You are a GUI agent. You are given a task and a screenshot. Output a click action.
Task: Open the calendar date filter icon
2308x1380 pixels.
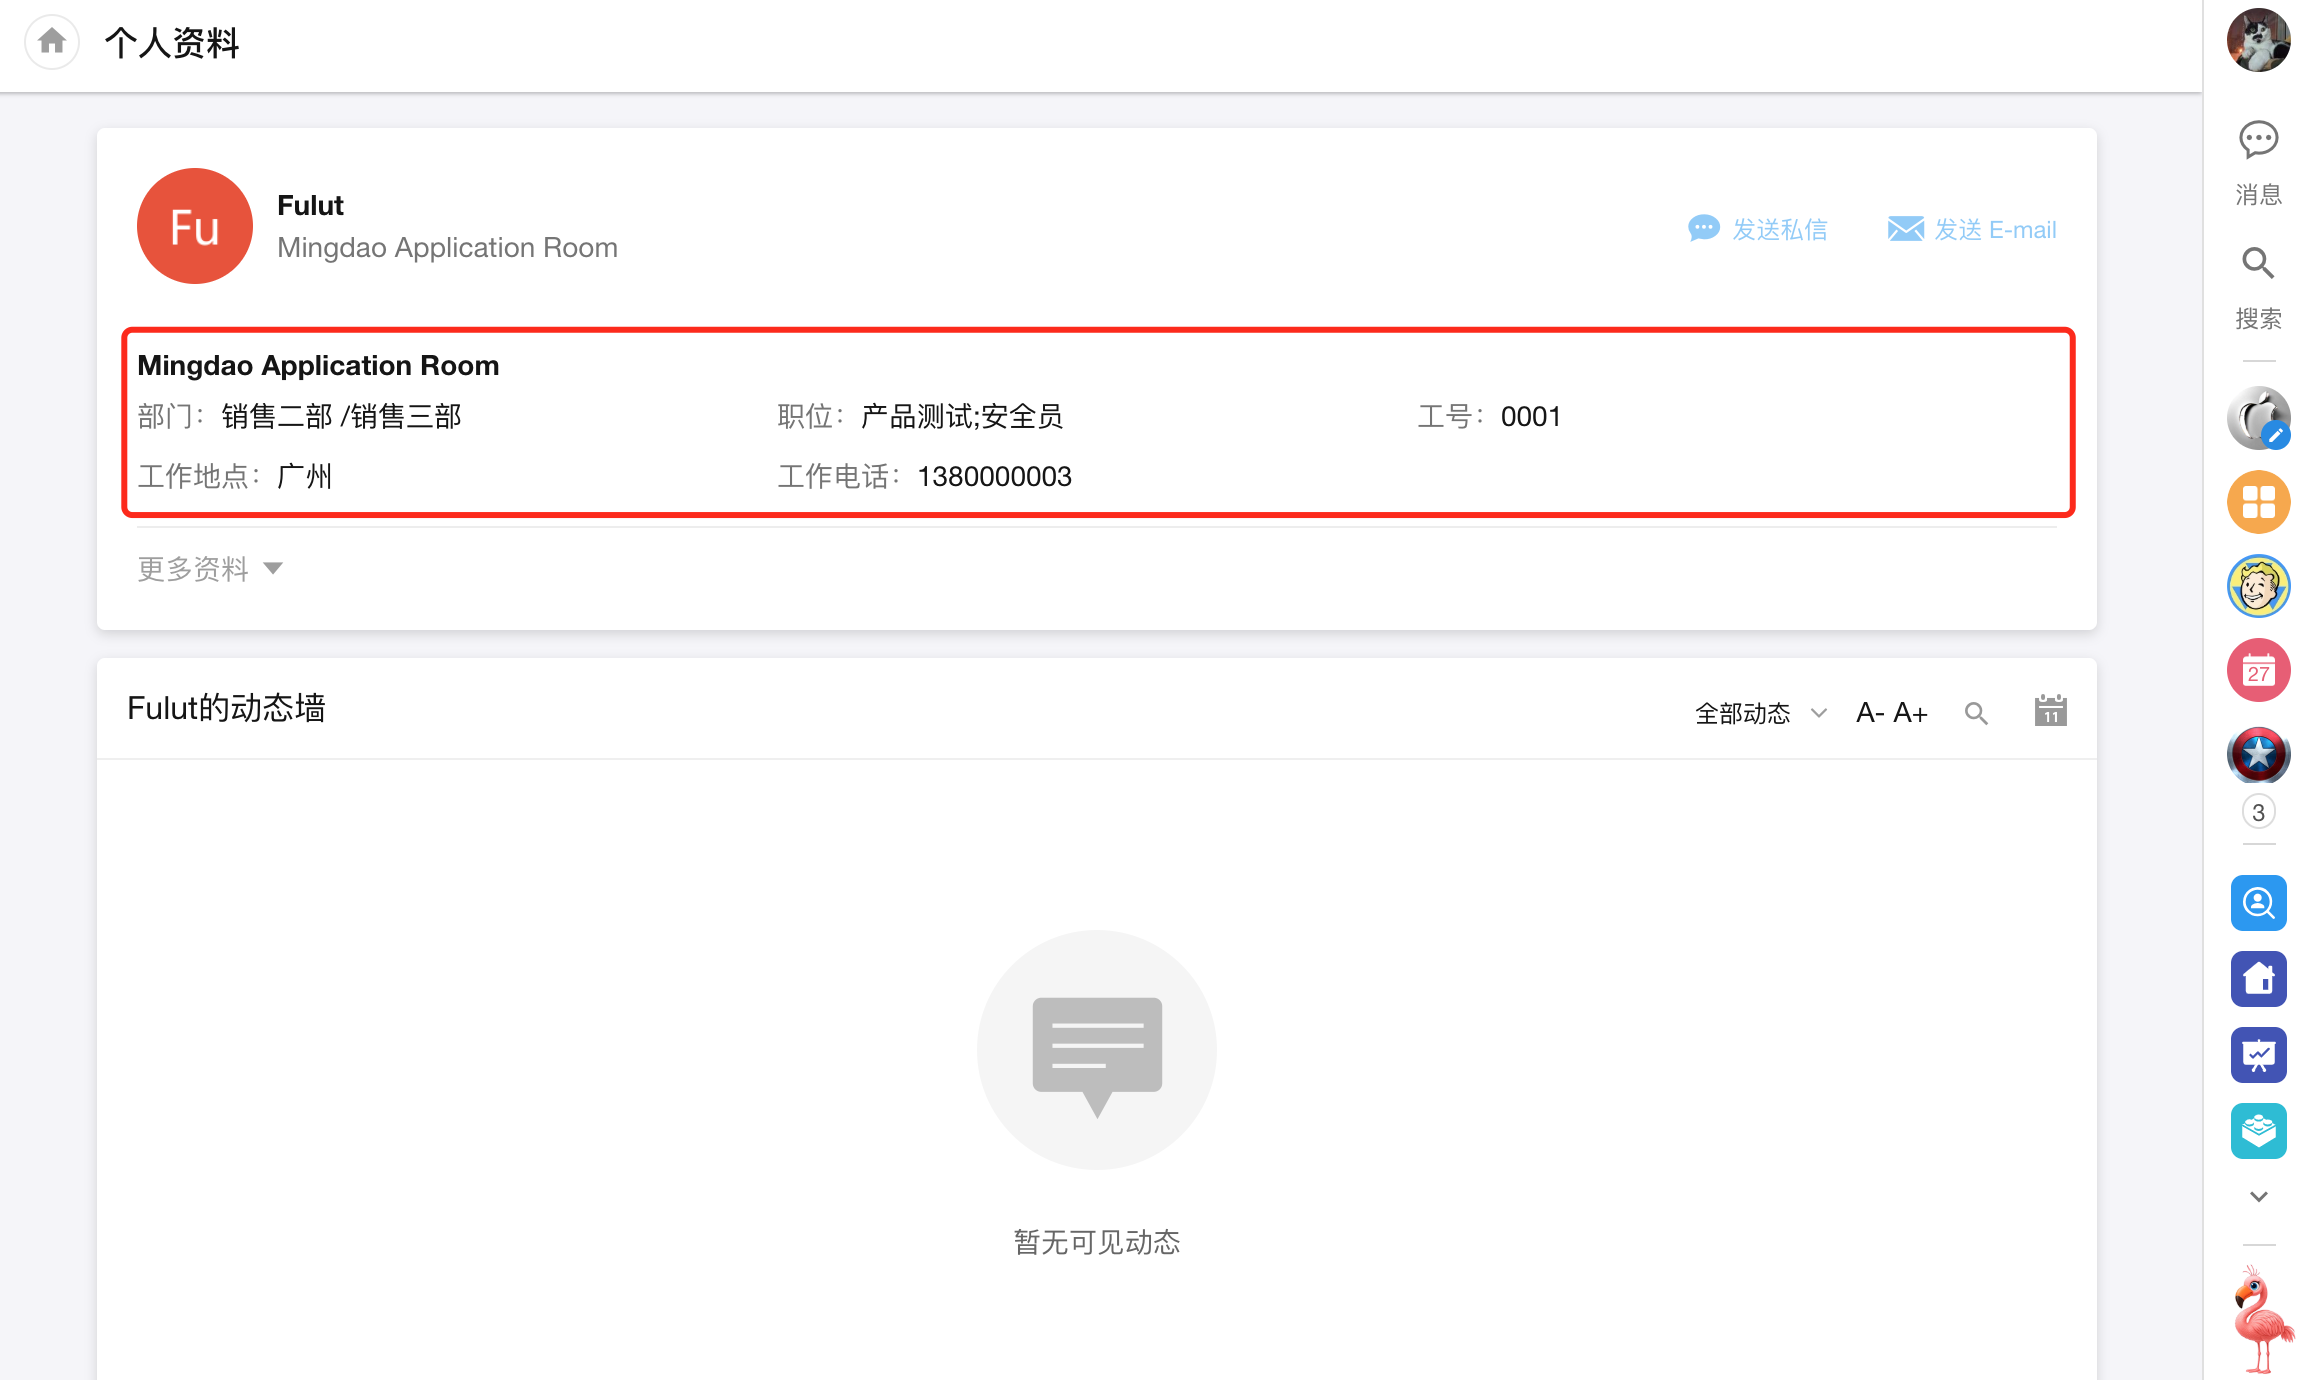[2050, 711]
